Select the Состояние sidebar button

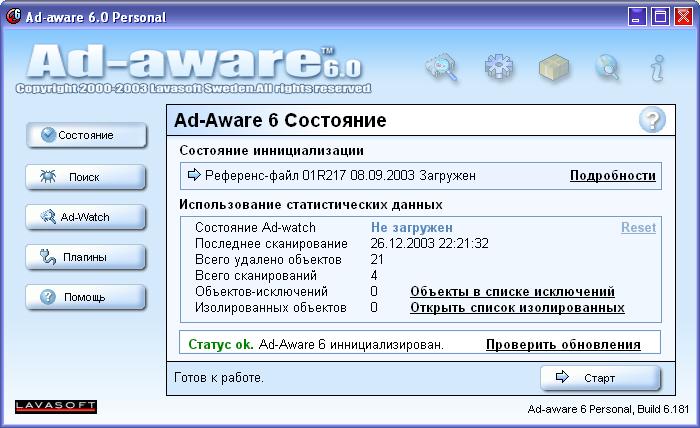click(86, 135)
